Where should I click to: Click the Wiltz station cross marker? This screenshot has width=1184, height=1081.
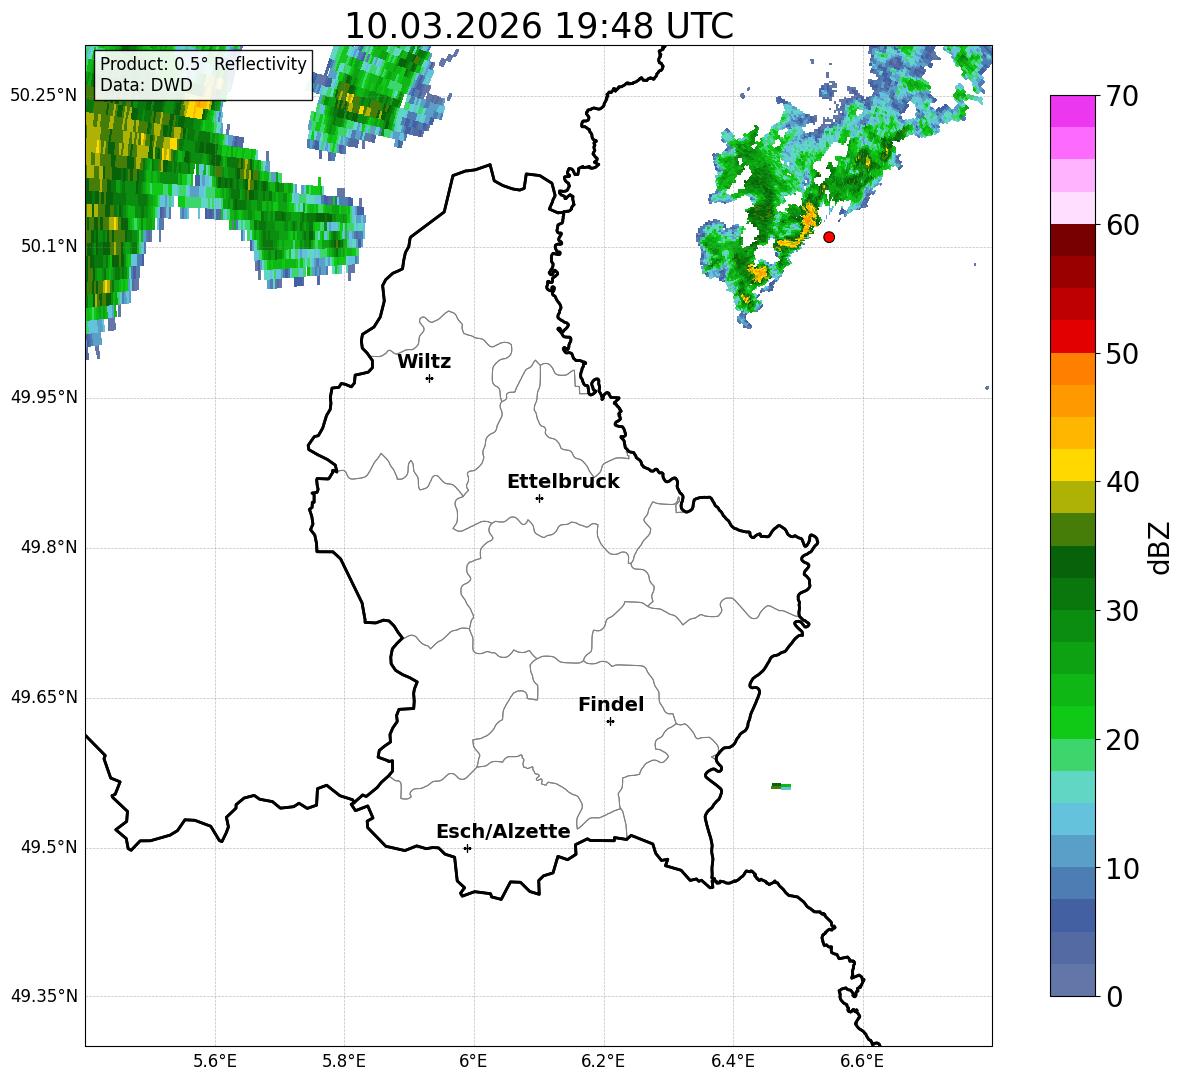430,378
